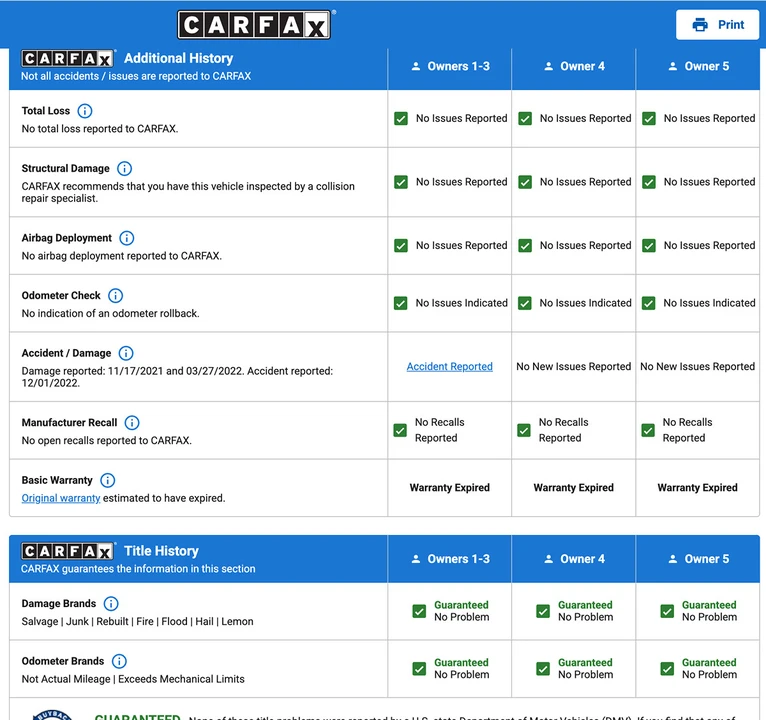Click Odometer Check check mark for Owner 5
Screen dimensions: 766x720
[x=649, y=303]
